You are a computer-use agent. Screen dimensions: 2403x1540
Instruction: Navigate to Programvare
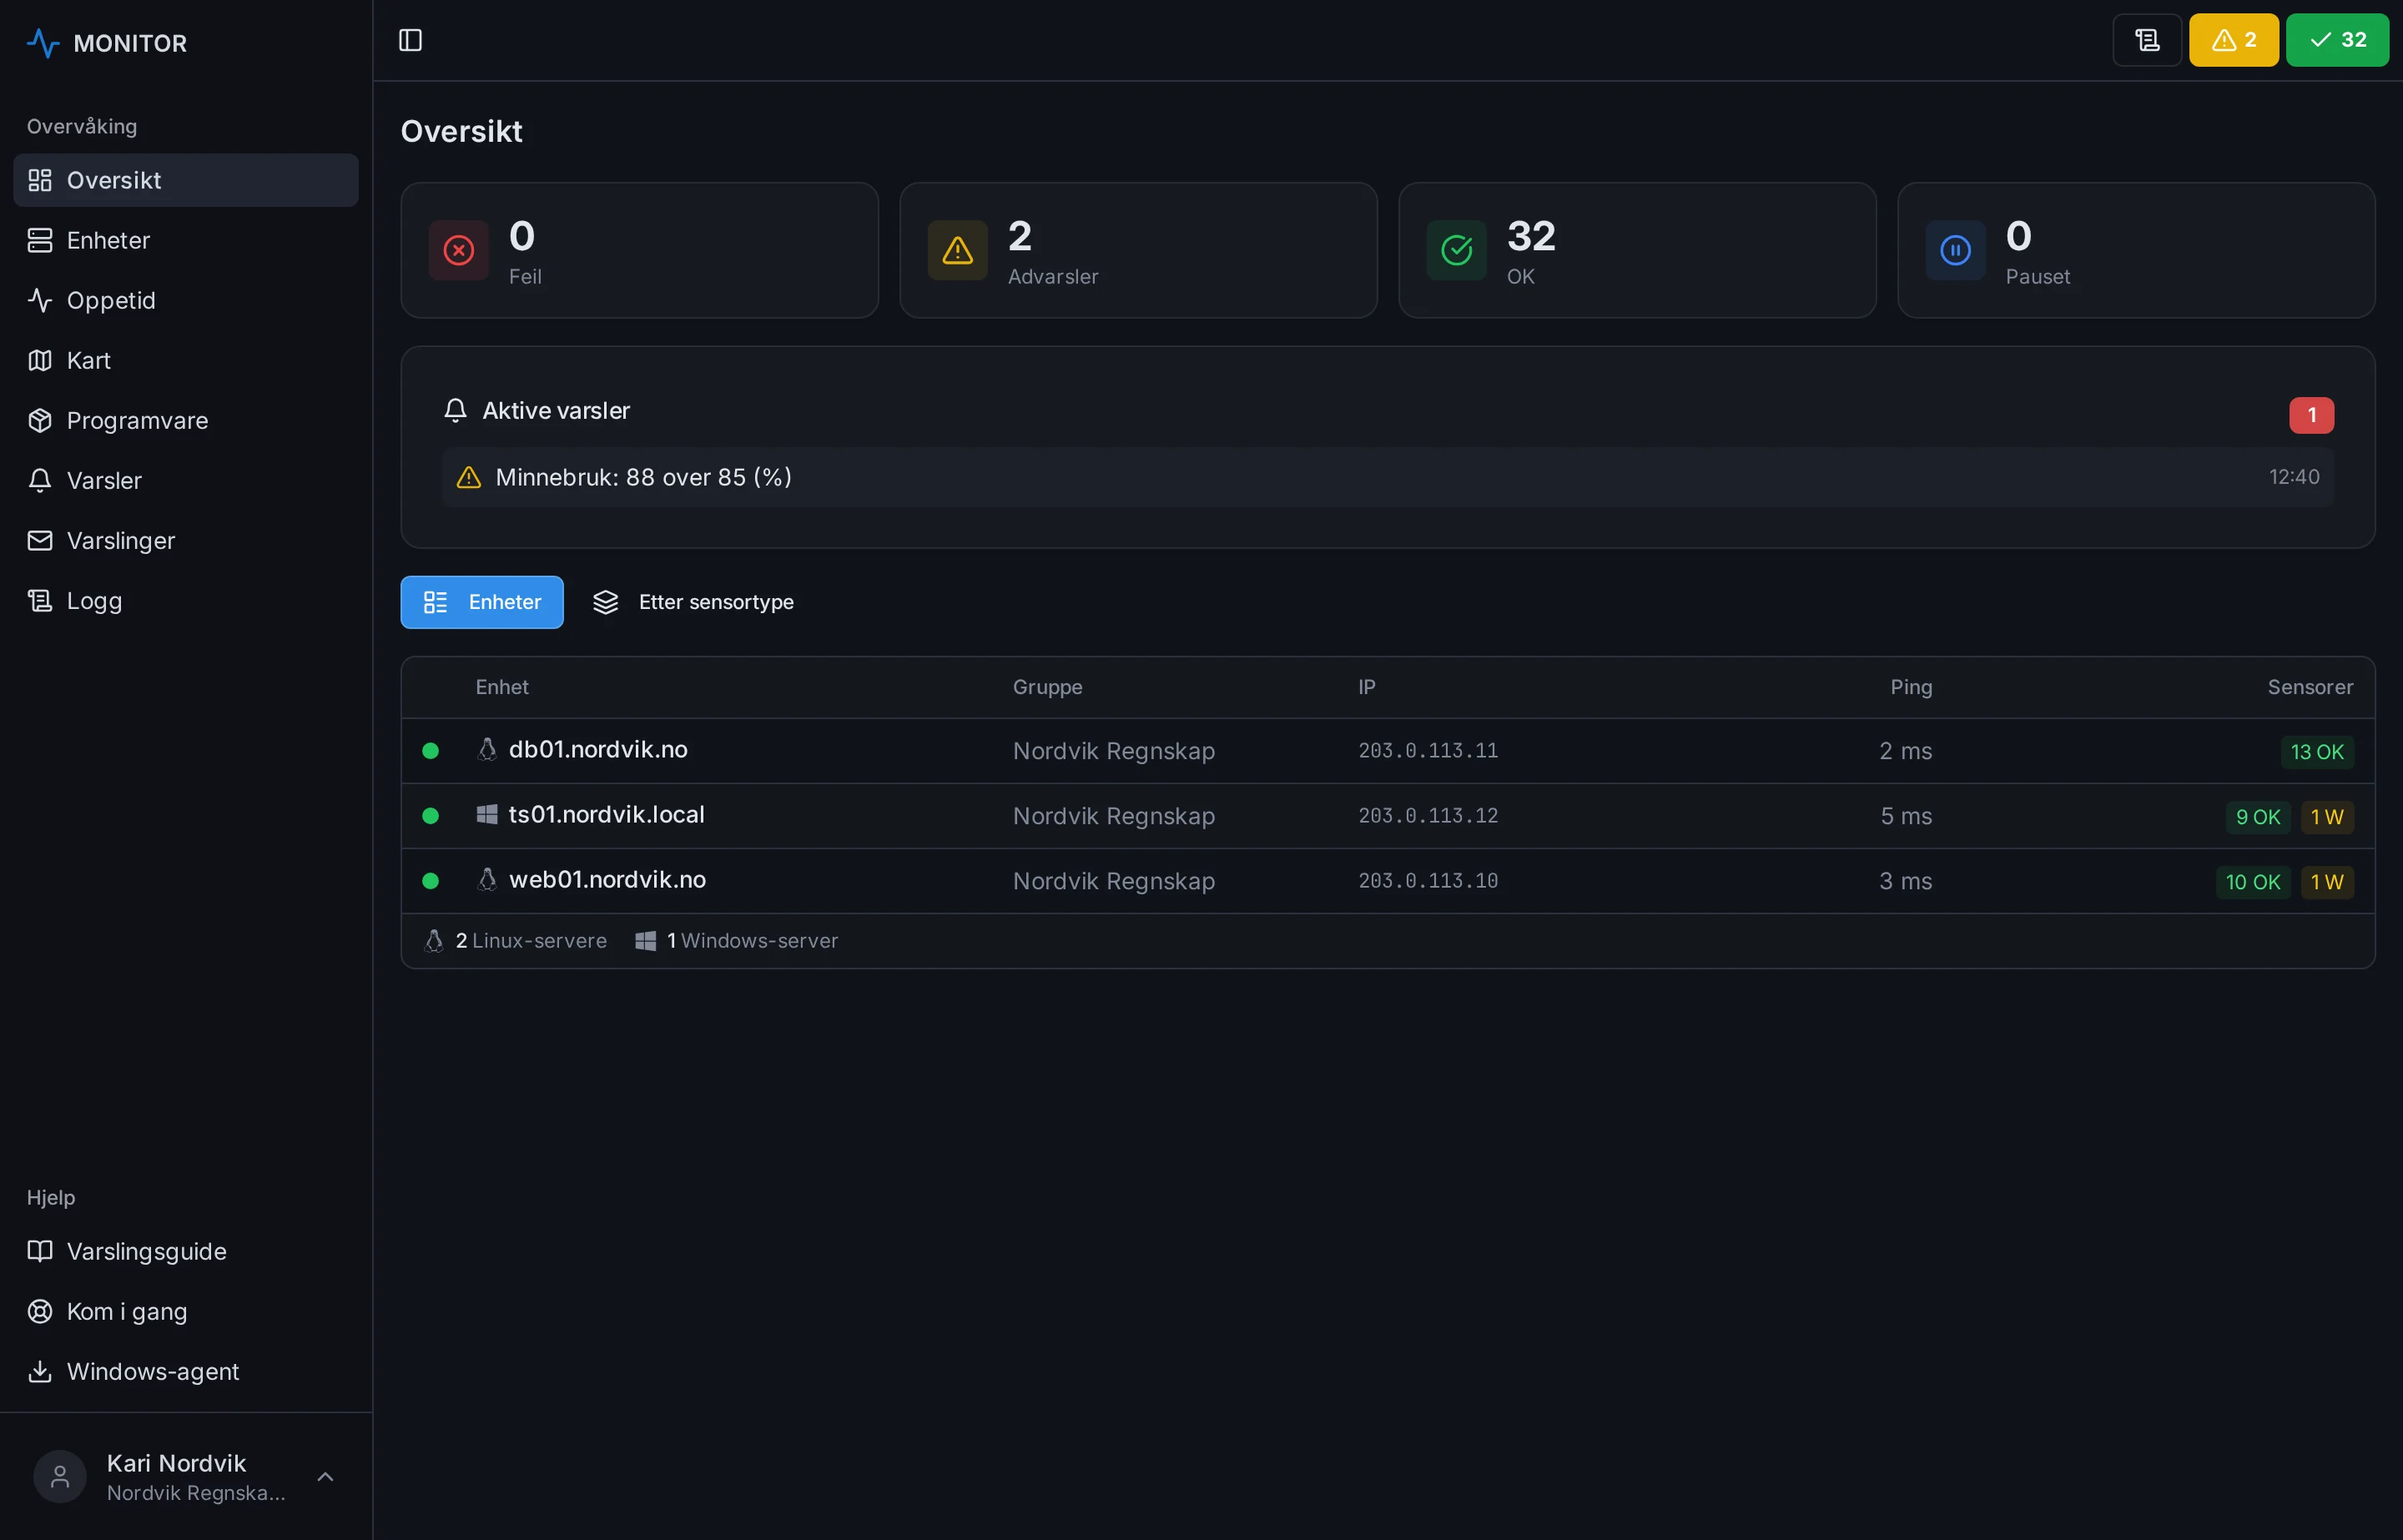coord(186,420)
